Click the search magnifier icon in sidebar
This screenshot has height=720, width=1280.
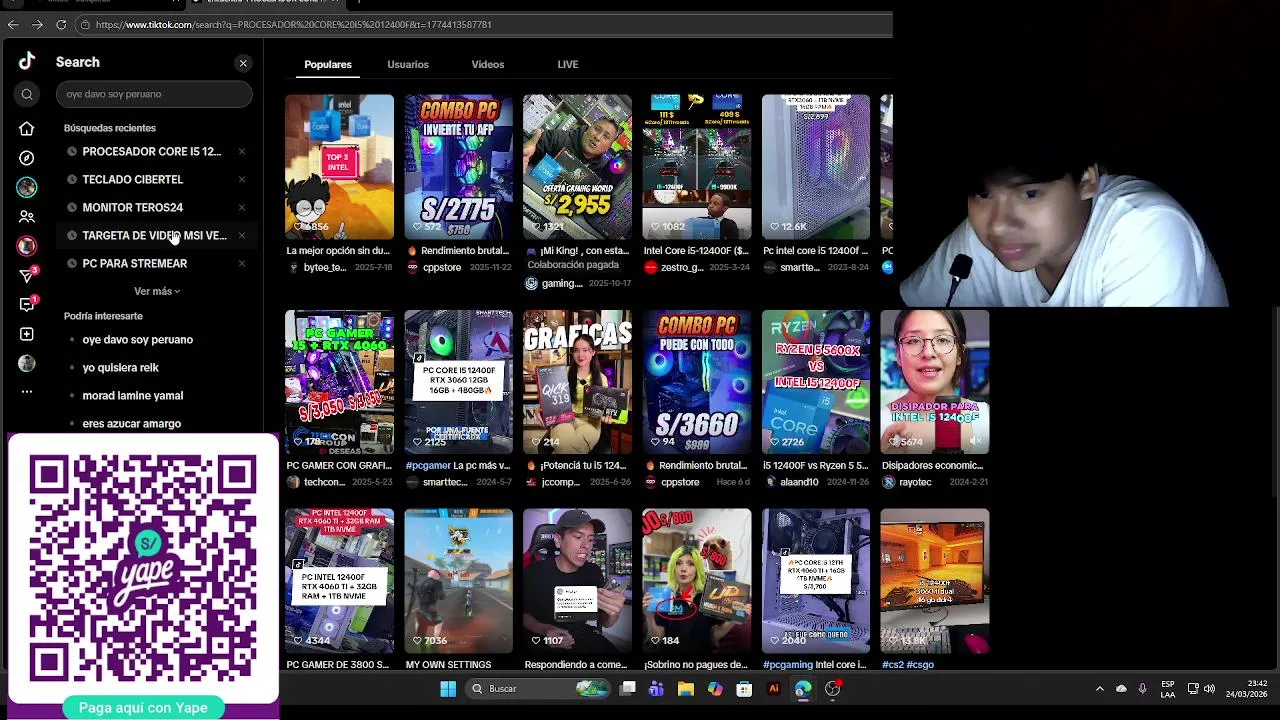pyautogui.click(x=27, y=94)
